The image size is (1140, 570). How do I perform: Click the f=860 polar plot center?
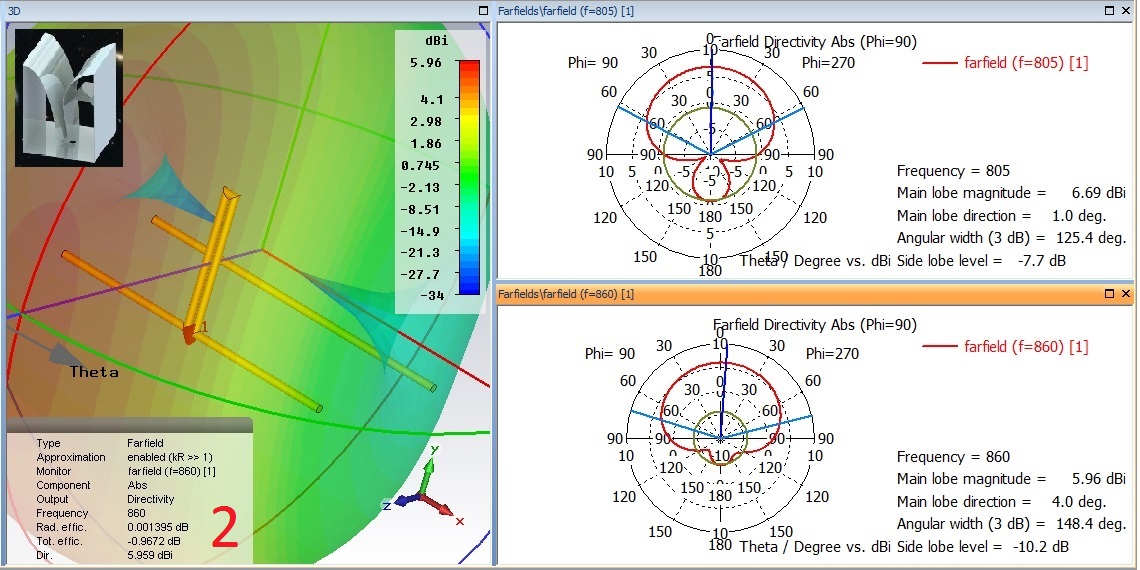coord(720,438)
